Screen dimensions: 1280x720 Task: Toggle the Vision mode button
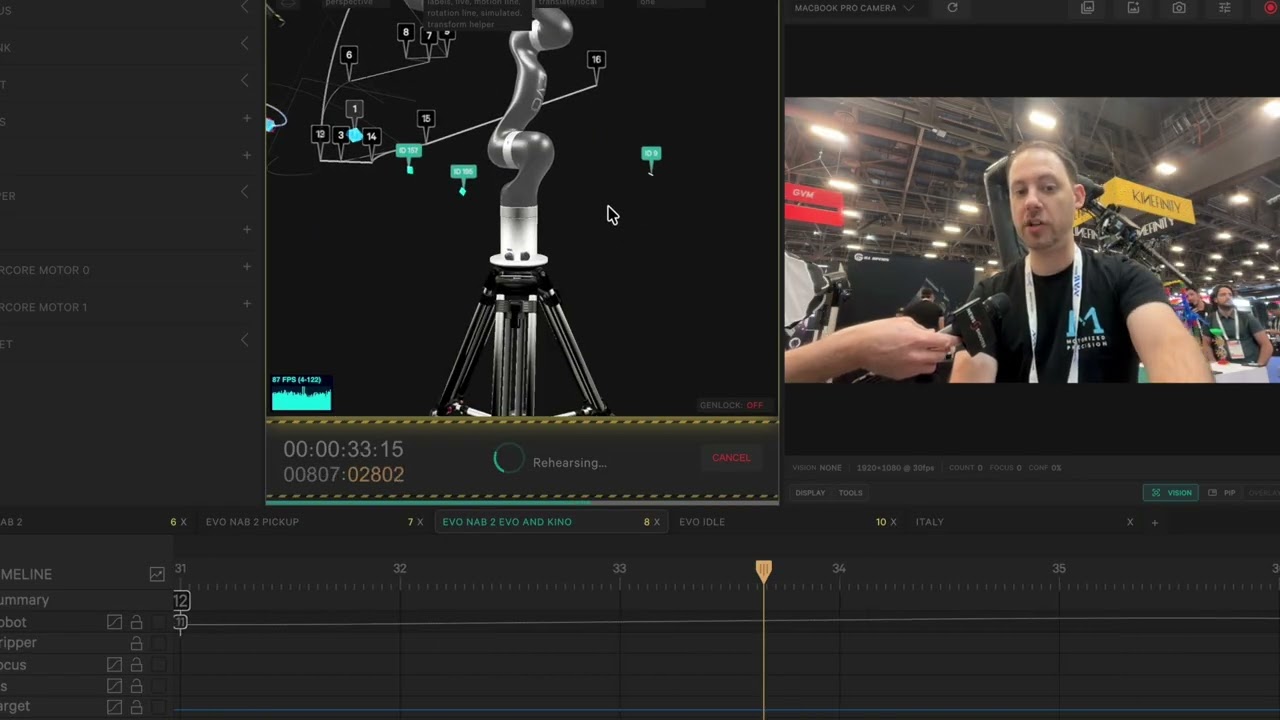[1171, 493]
